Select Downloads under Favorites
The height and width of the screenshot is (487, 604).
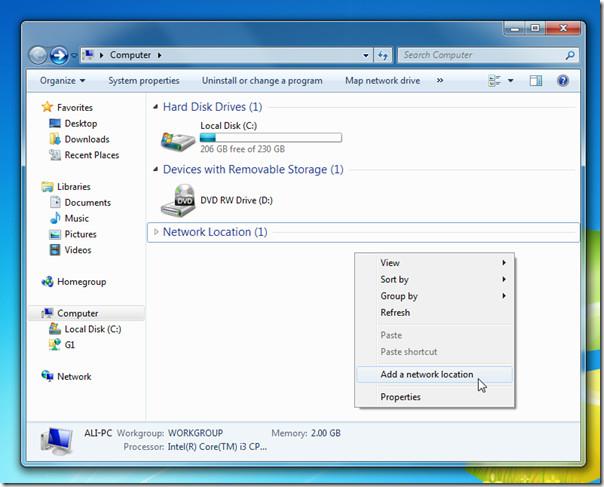point(87,139)
